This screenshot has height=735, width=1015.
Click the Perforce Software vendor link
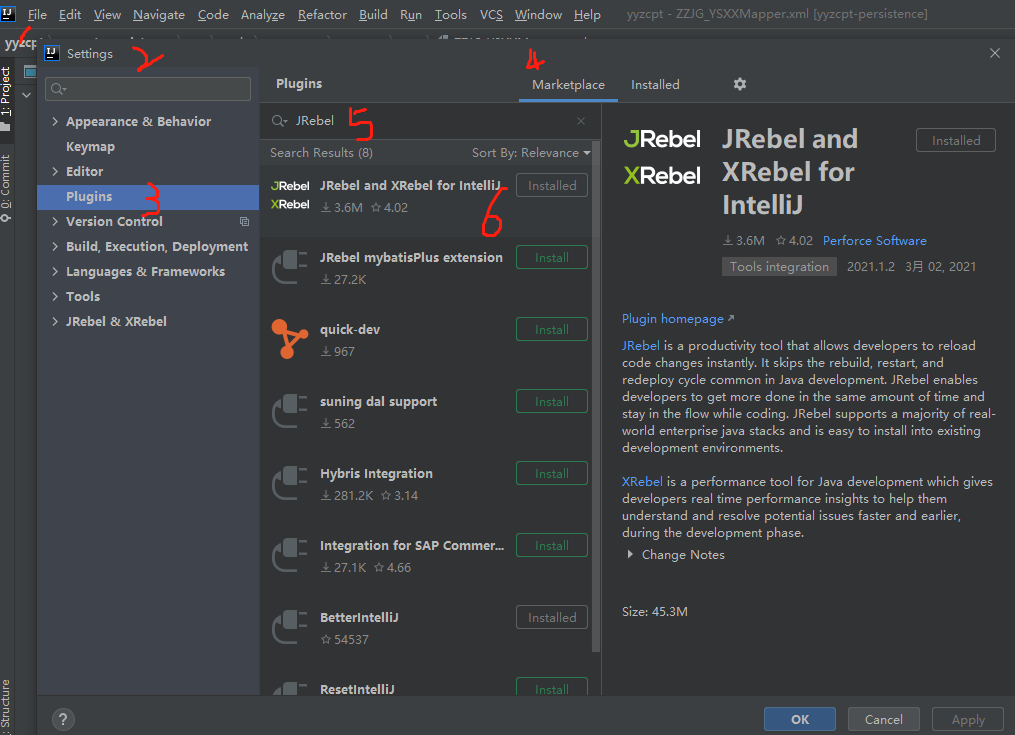874,240
